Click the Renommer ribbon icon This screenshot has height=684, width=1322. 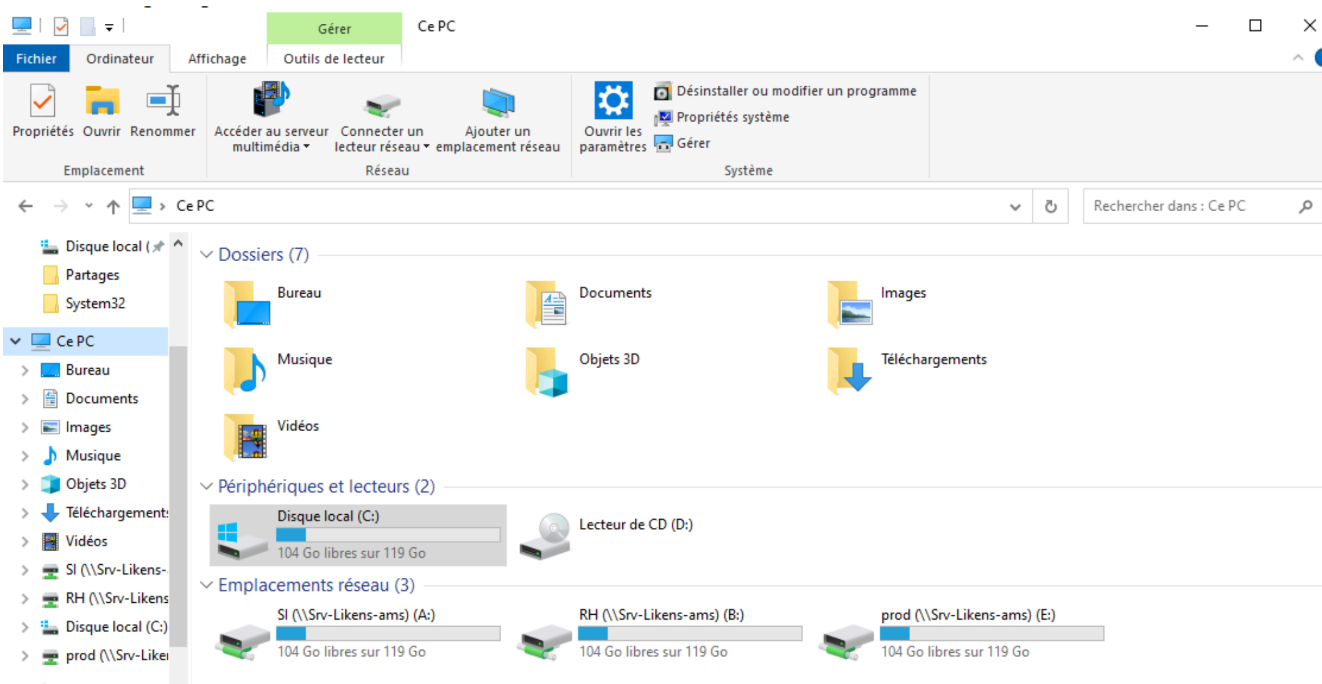[x=163, y=101]
